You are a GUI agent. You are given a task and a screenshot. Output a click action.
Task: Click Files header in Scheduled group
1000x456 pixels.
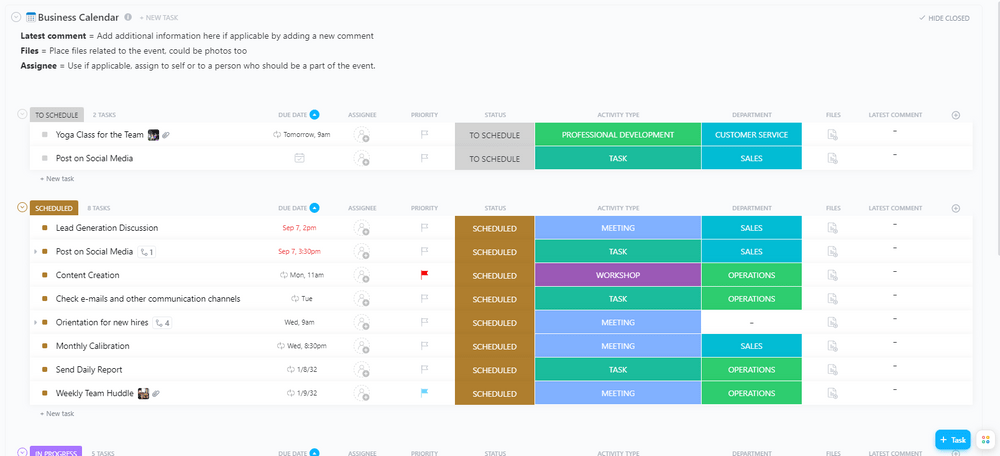[x=833, y=208]
